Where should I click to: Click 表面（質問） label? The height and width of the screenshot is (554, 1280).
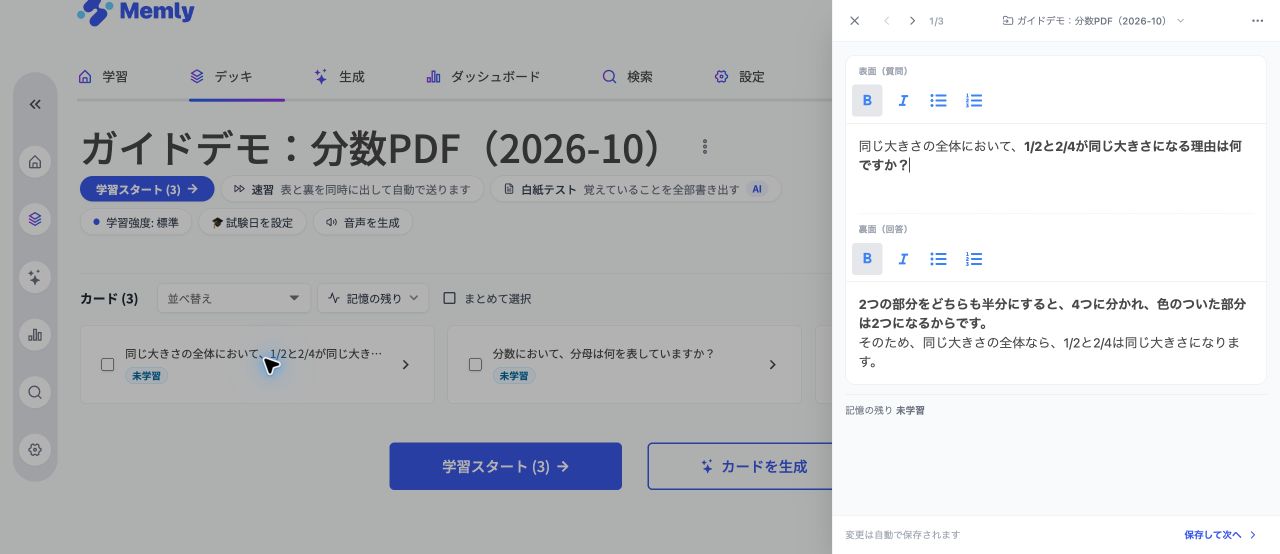(883, 72)
